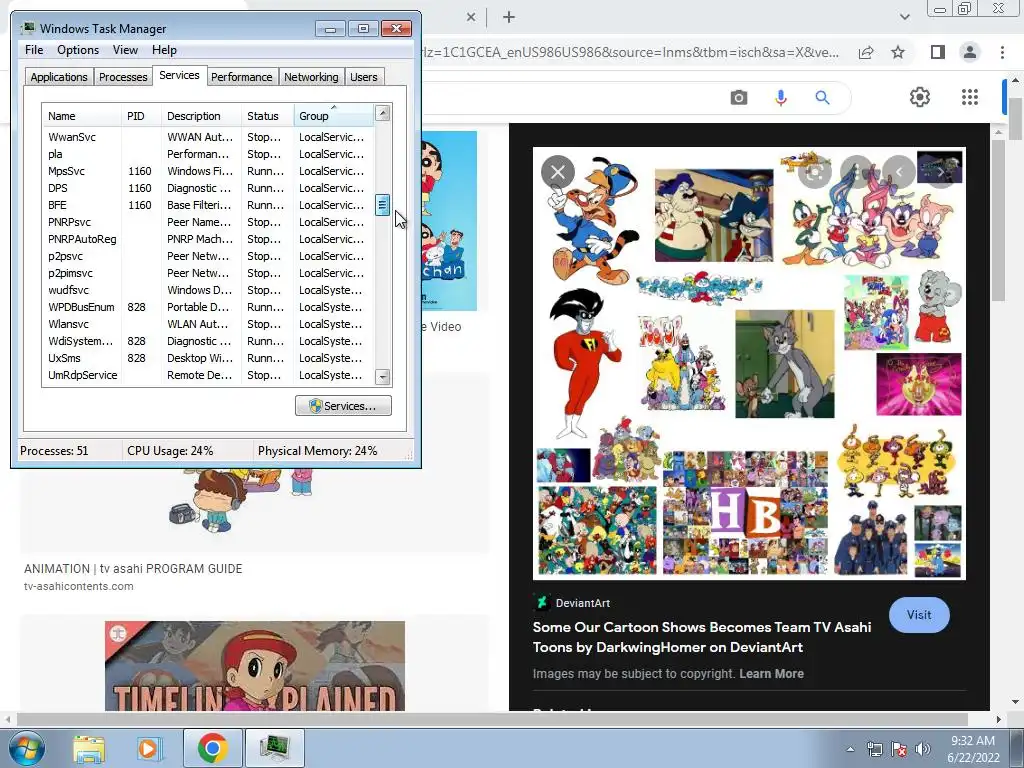Screen dimensions: 1024x768
Task: Open the tv-asahicontents.com animation result
Action: [133, 569]
